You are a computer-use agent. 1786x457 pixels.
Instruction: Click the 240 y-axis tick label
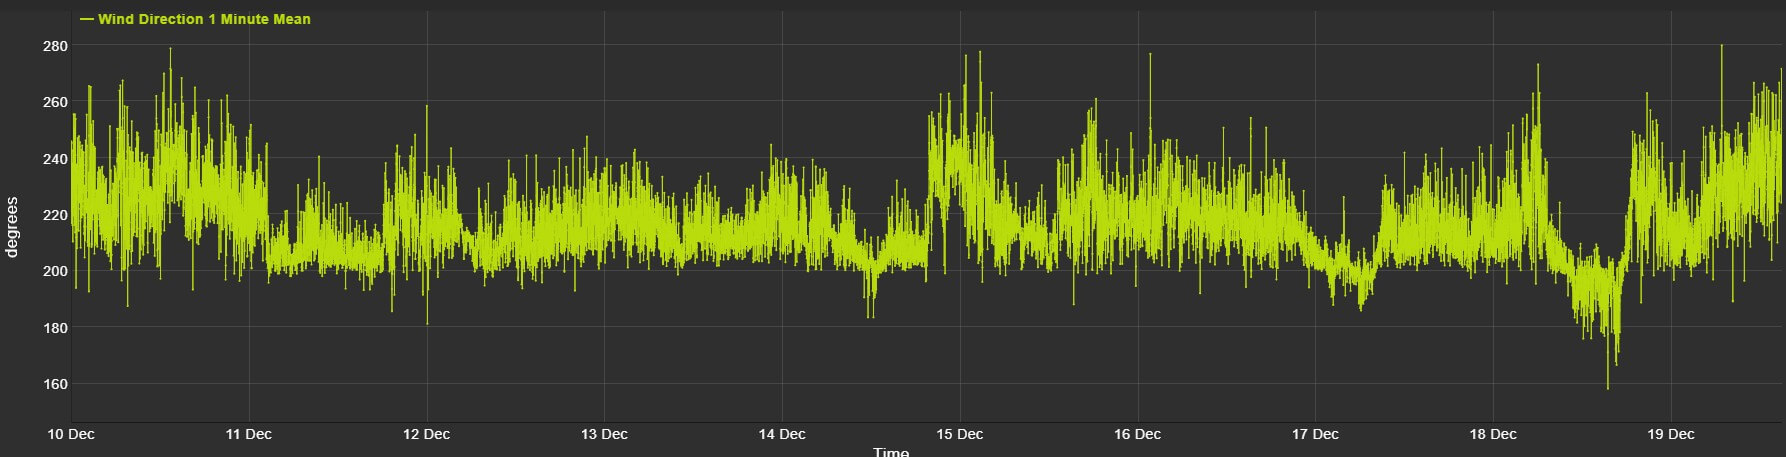[x=55, y=158]
